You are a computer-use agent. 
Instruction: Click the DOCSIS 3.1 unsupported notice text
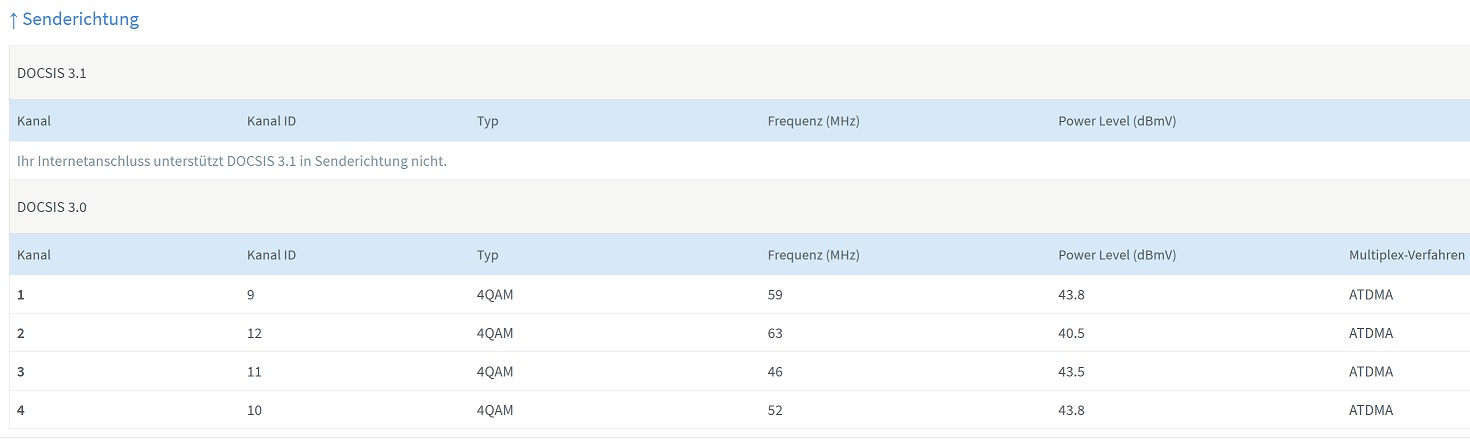232,162
